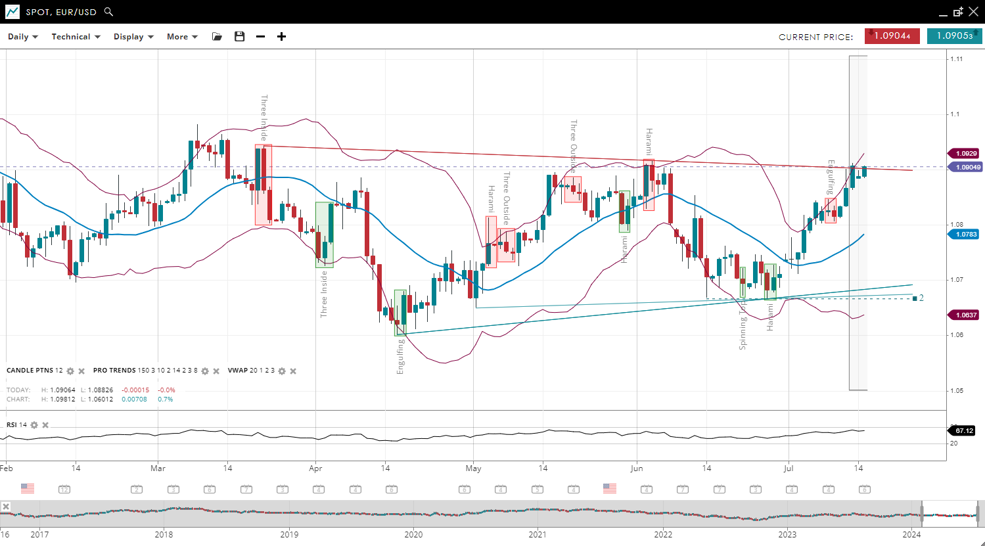Open the More menu
Image resolution: width=985 pixels, height=546 pixels.
pyautogui.click(x=182, y=37)
